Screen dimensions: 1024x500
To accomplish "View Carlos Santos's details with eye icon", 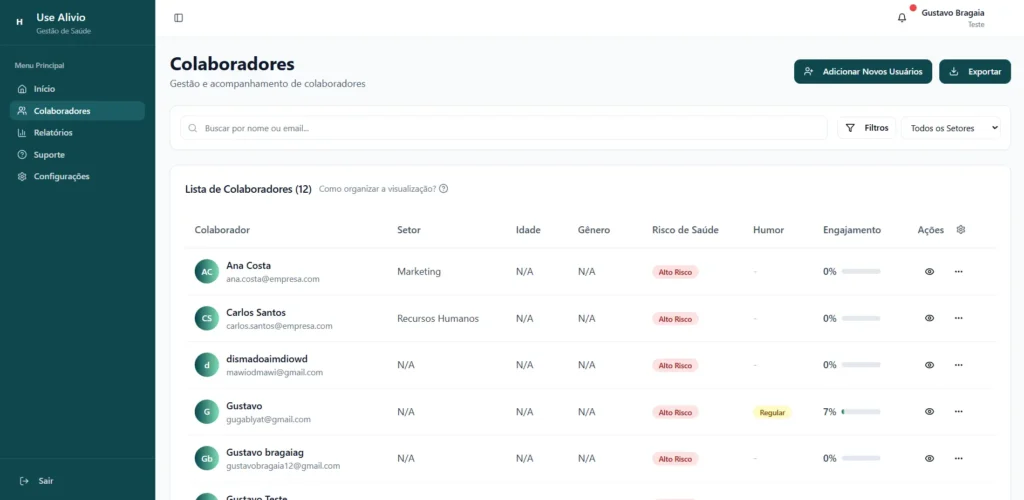I will [929, 319].
